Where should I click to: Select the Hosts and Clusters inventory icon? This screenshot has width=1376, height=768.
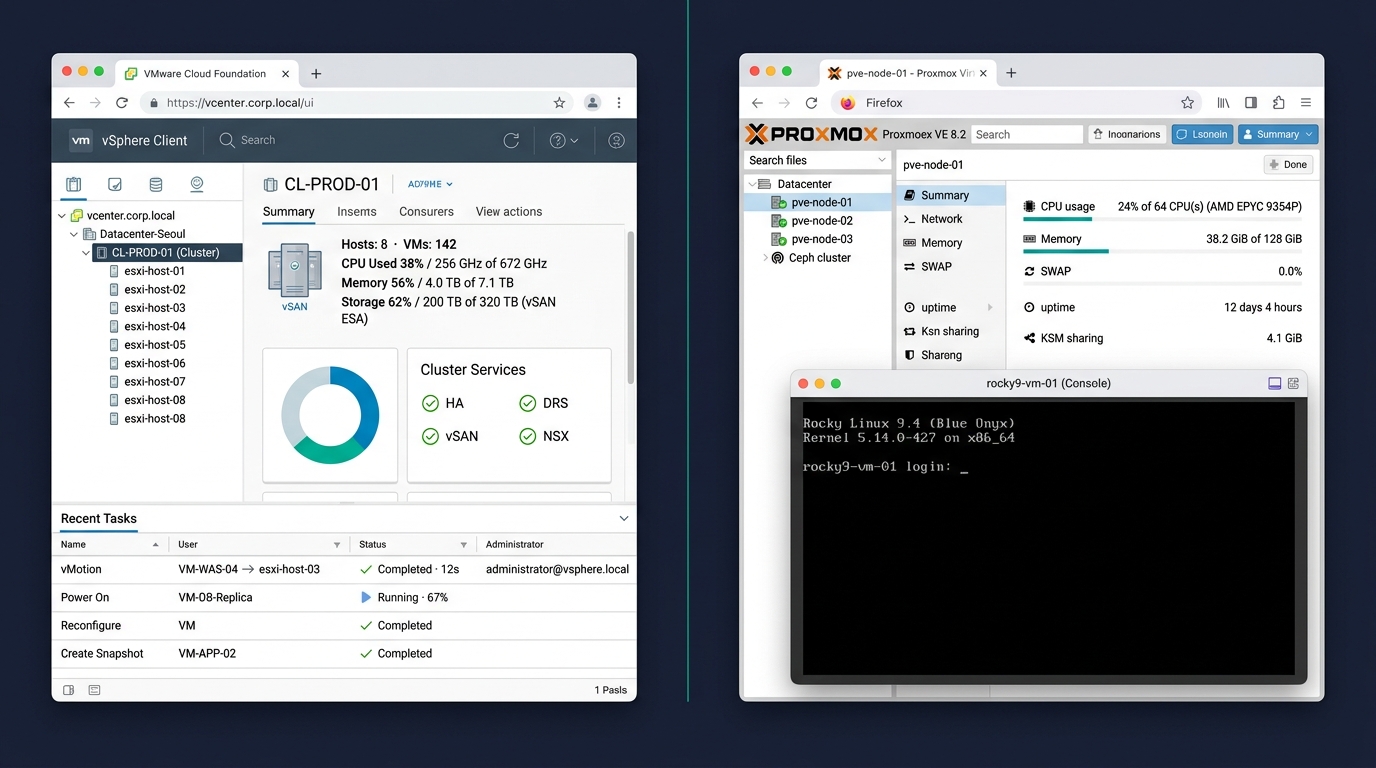pyautogui.click(x=73, y=184)
